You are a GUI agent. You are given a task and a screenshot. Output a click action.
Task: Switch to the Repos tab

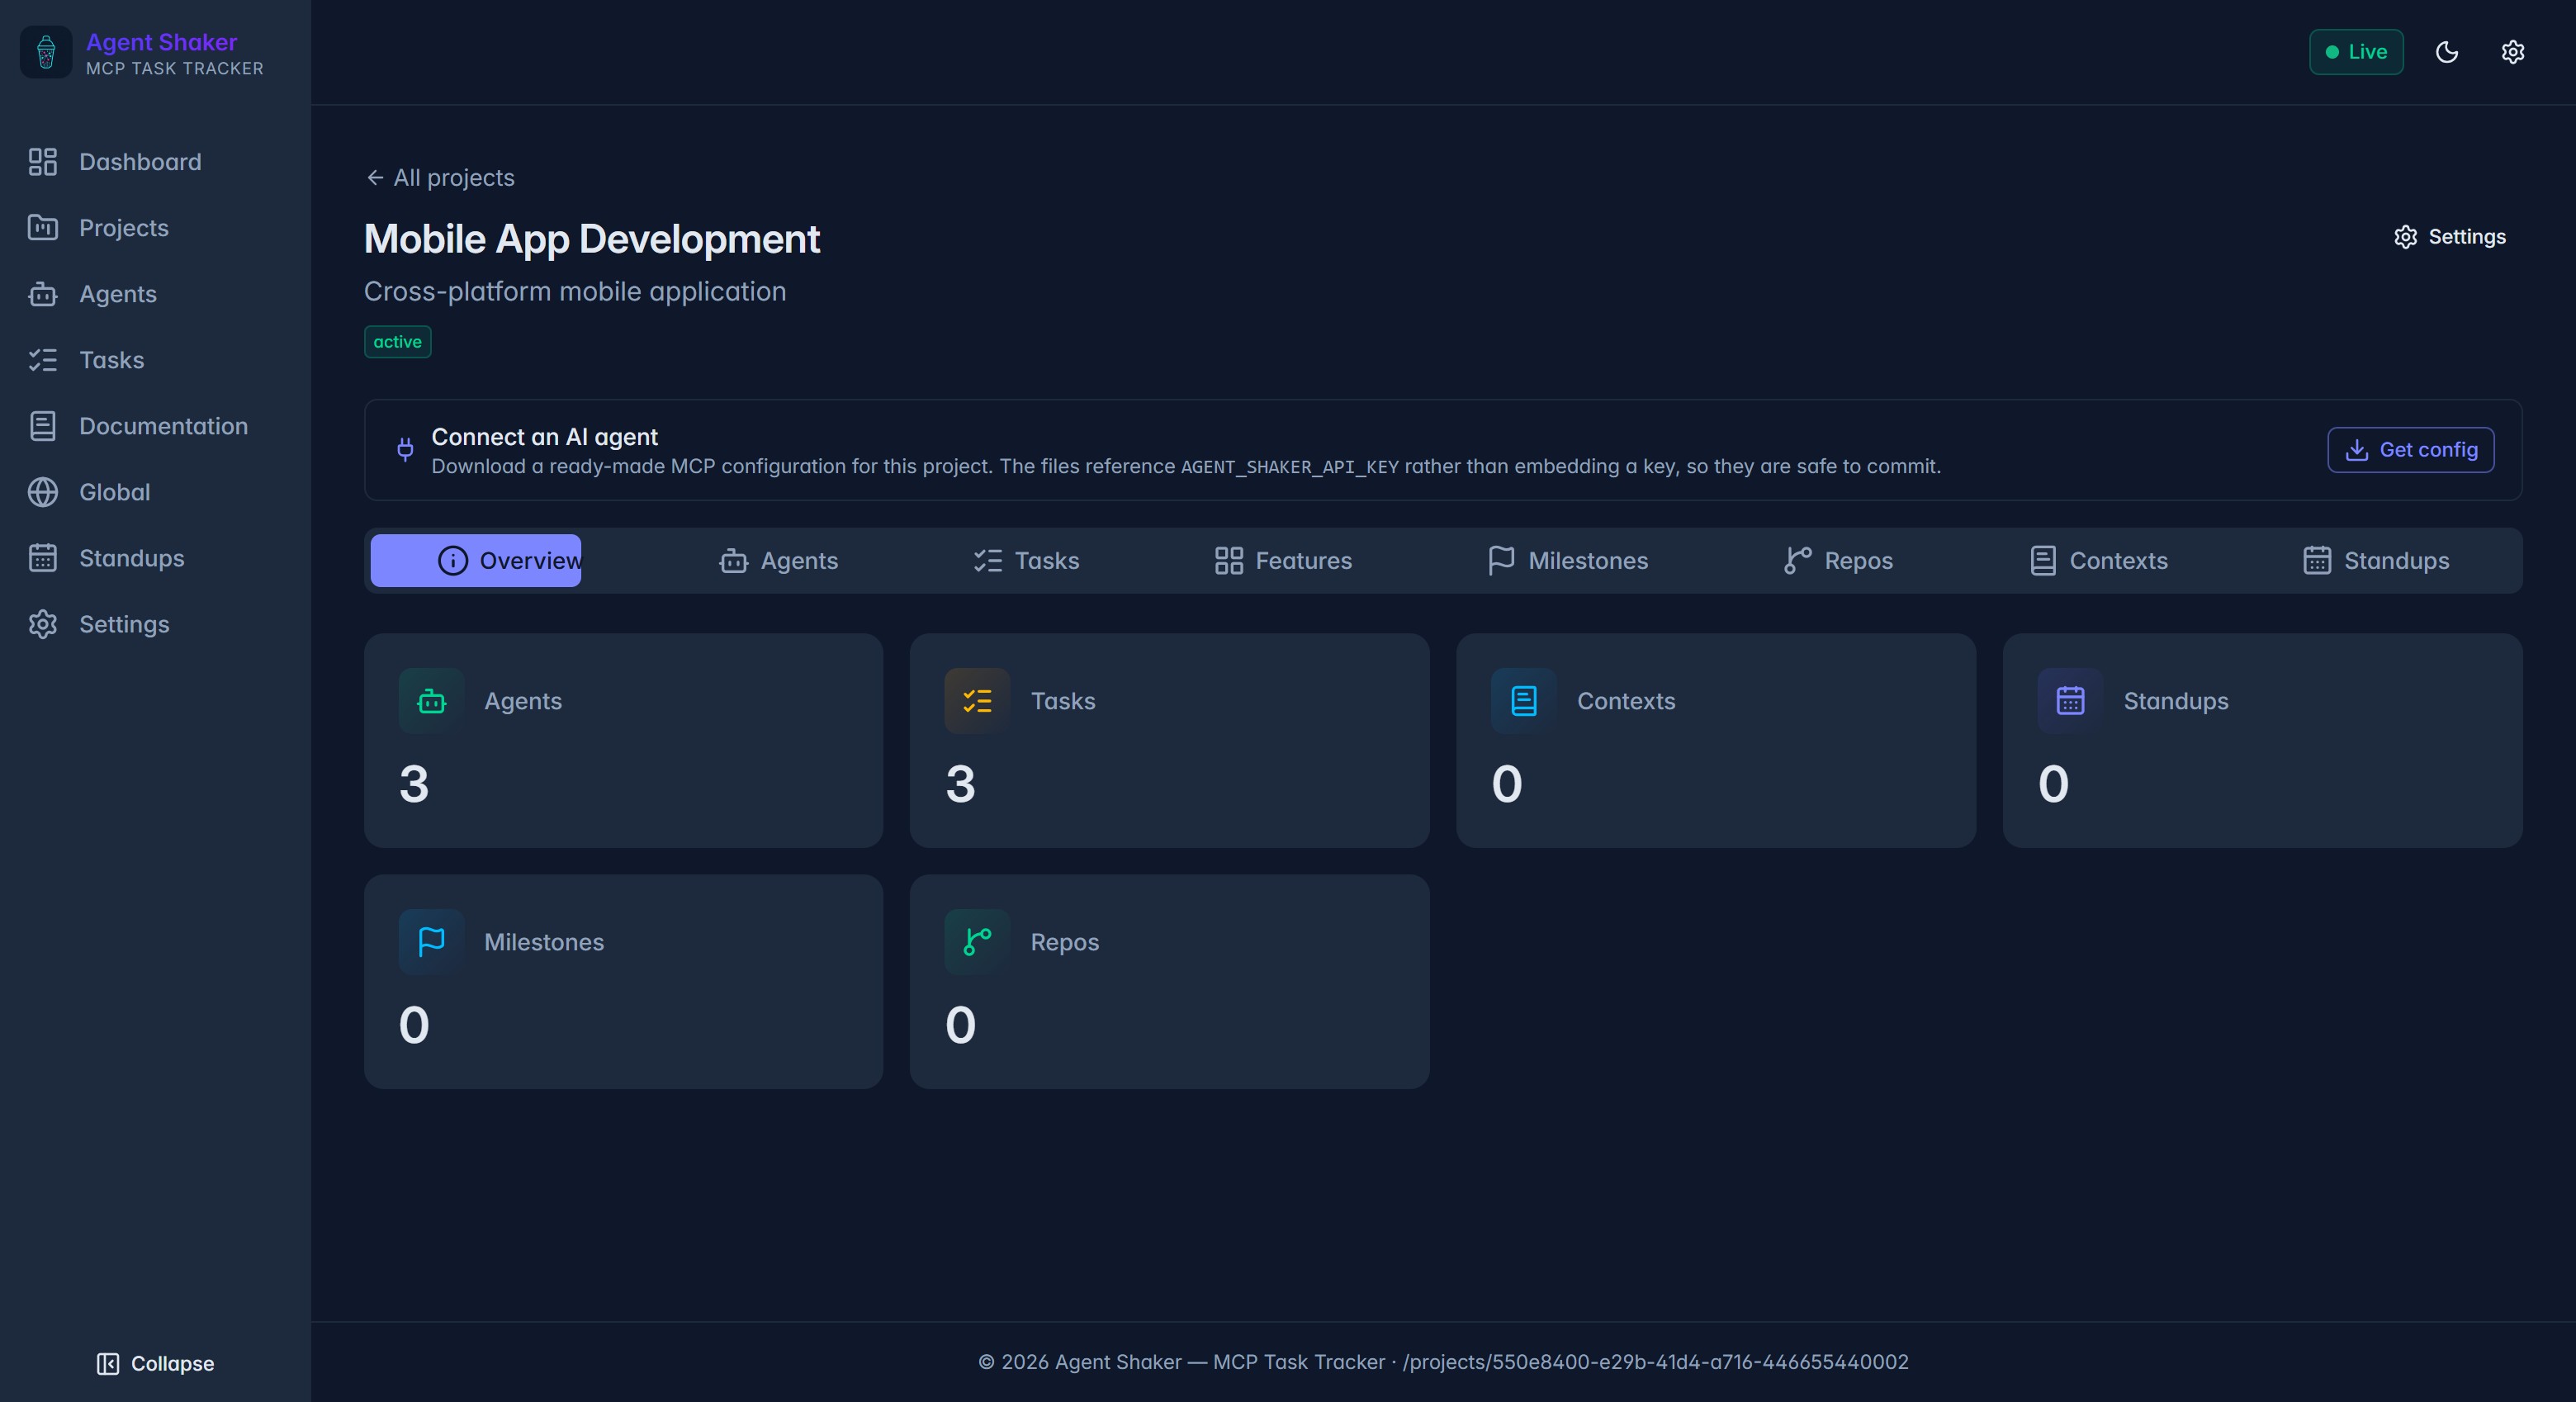(1838, 561)
